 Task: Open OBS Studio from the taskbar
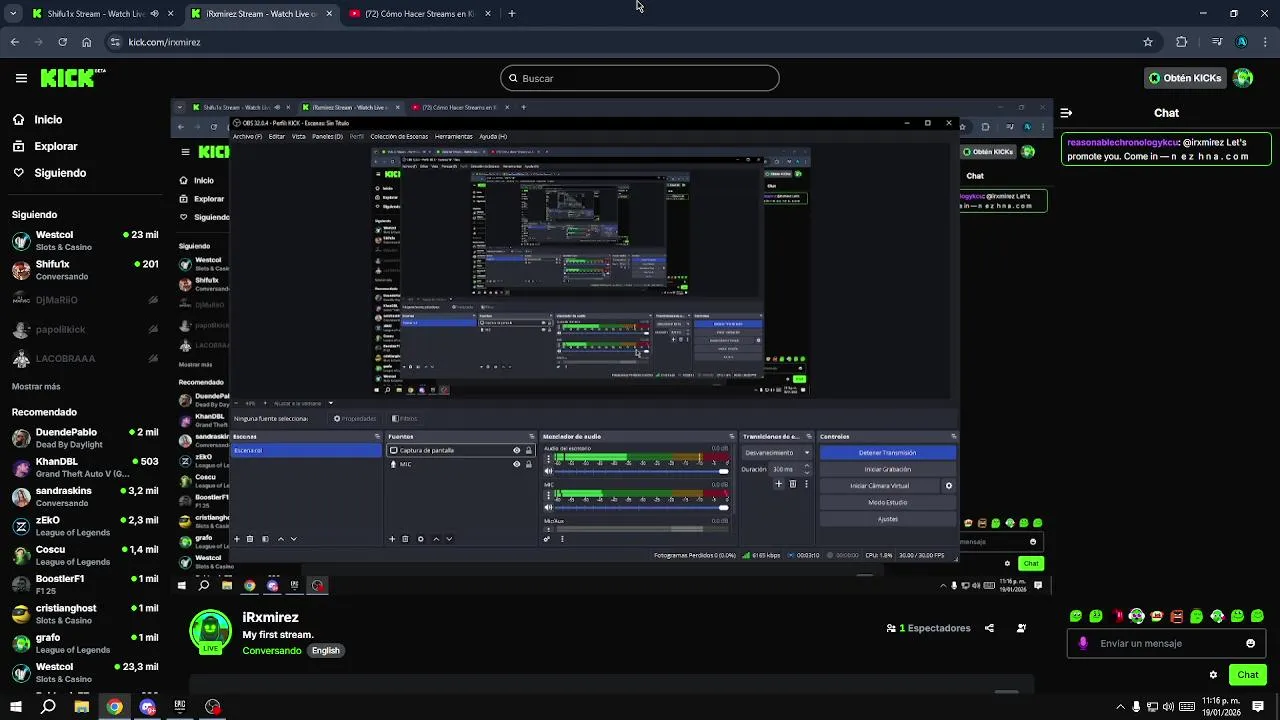pyautogui.click(x=213, y=707)
